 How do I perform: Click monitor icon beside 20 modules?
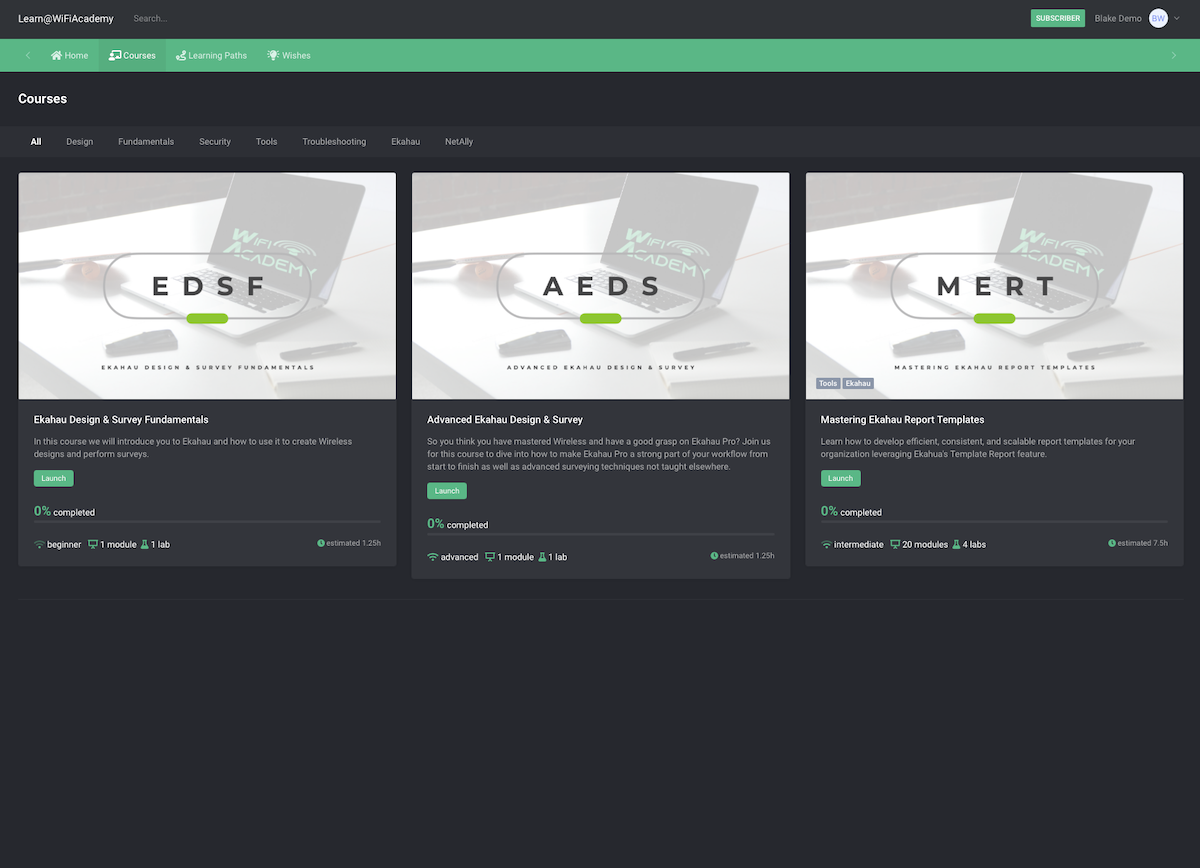click(x=895, y=545)
